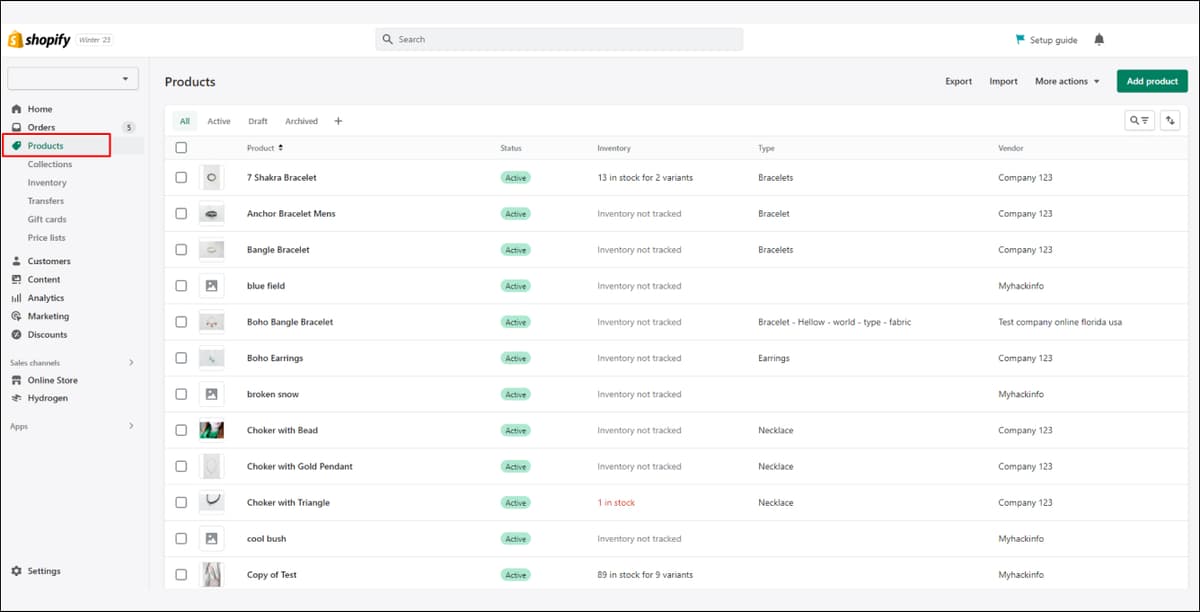The height and width of the screenshot is (612, 1200).
Task: Select the cool bush checkbox
Action: (x=181, y=538)
